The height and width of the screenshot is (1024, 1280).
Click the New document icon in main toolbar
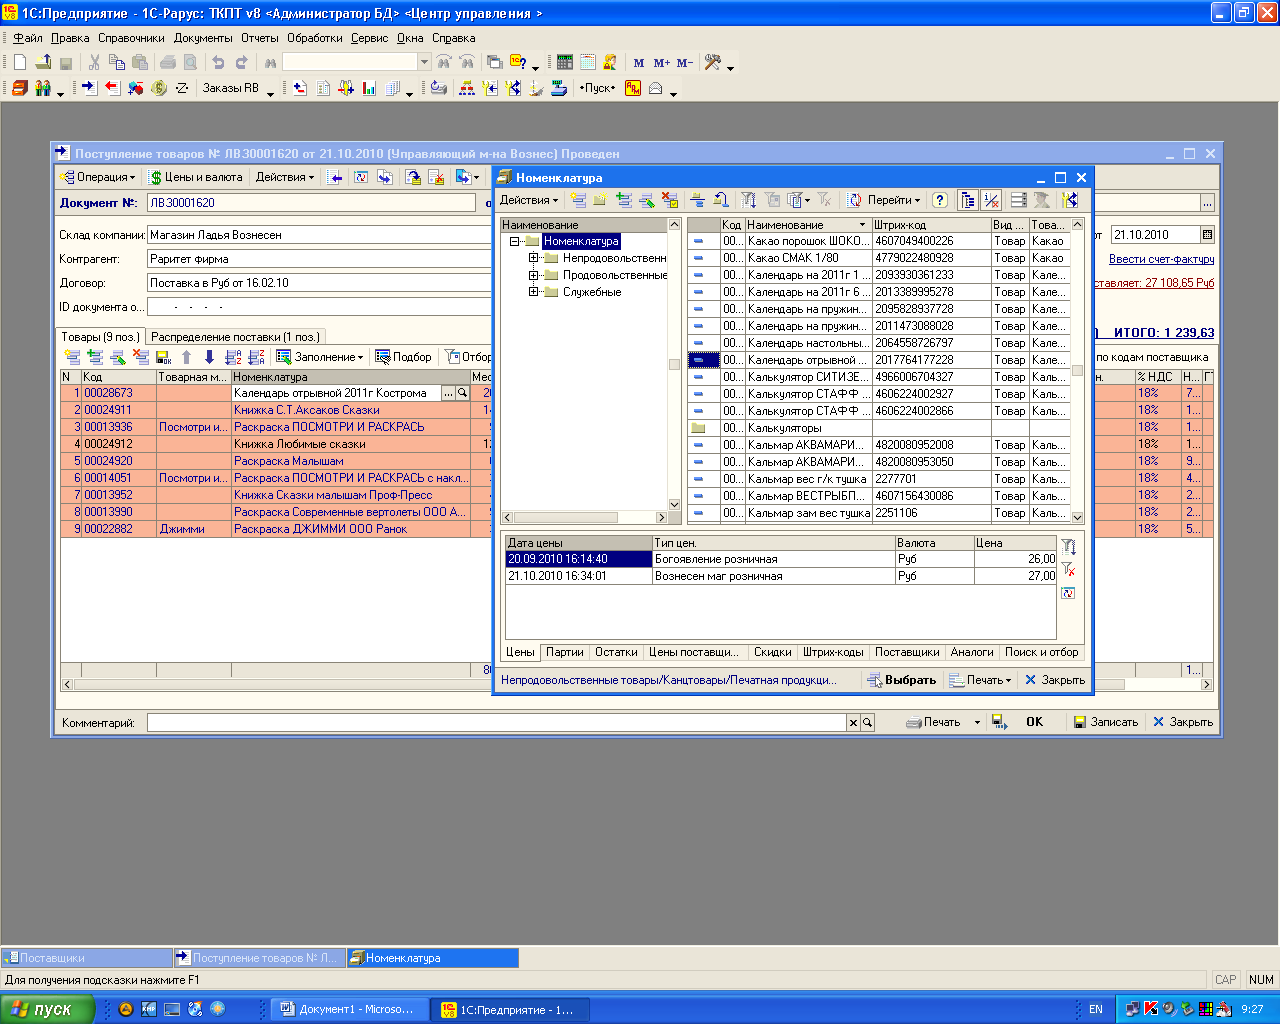tap(20, 62)
